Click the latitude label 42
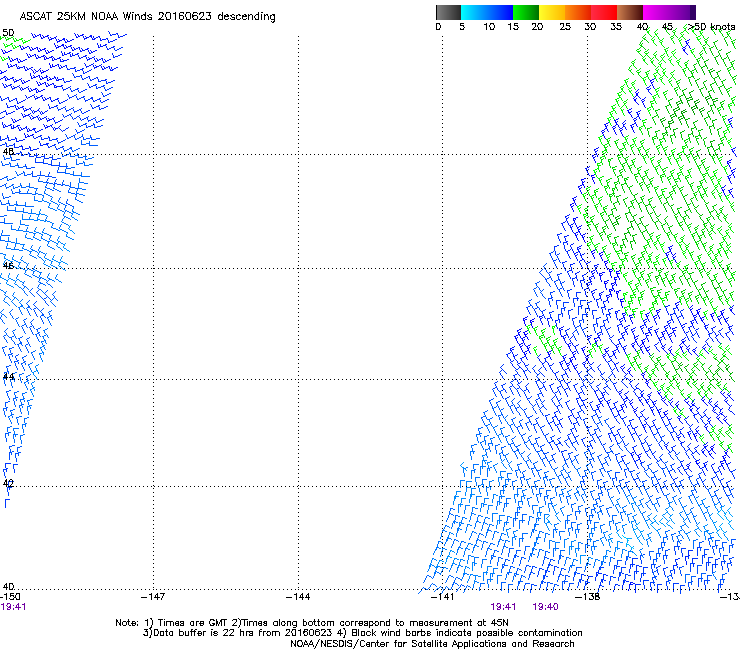Viewport: 740px width, 650px height. pyautogui.click(x=8, y=483)
